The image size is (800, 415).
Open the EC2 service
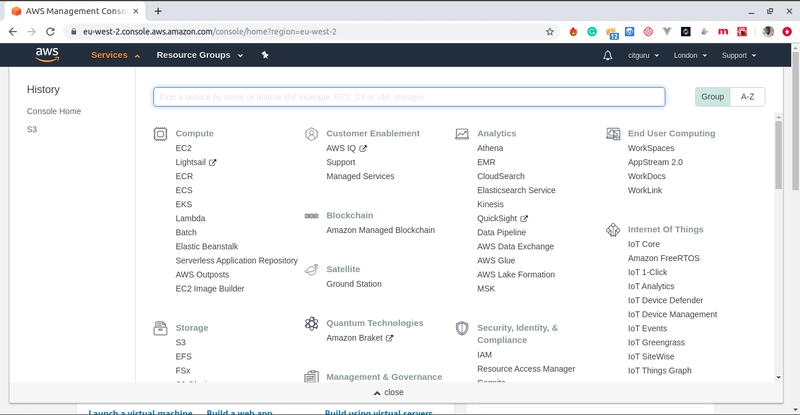coord(184,148)
